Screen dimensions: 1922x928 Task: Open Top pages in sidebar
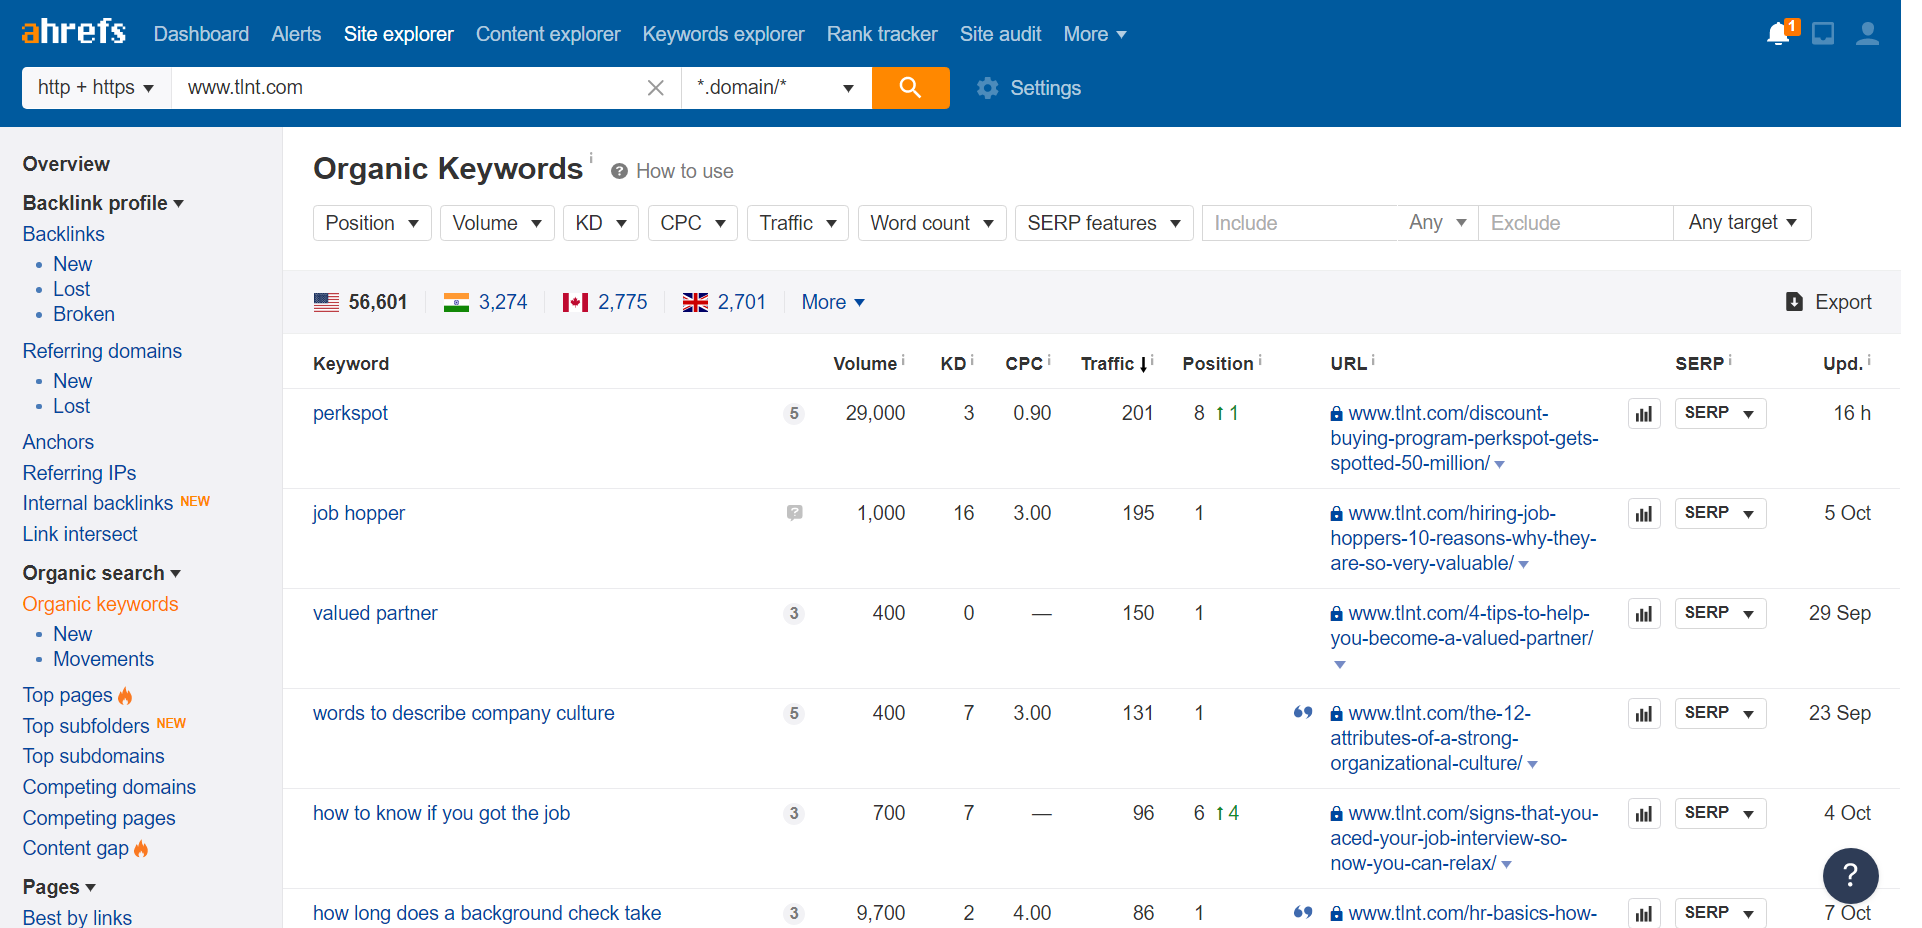[67, 695]
